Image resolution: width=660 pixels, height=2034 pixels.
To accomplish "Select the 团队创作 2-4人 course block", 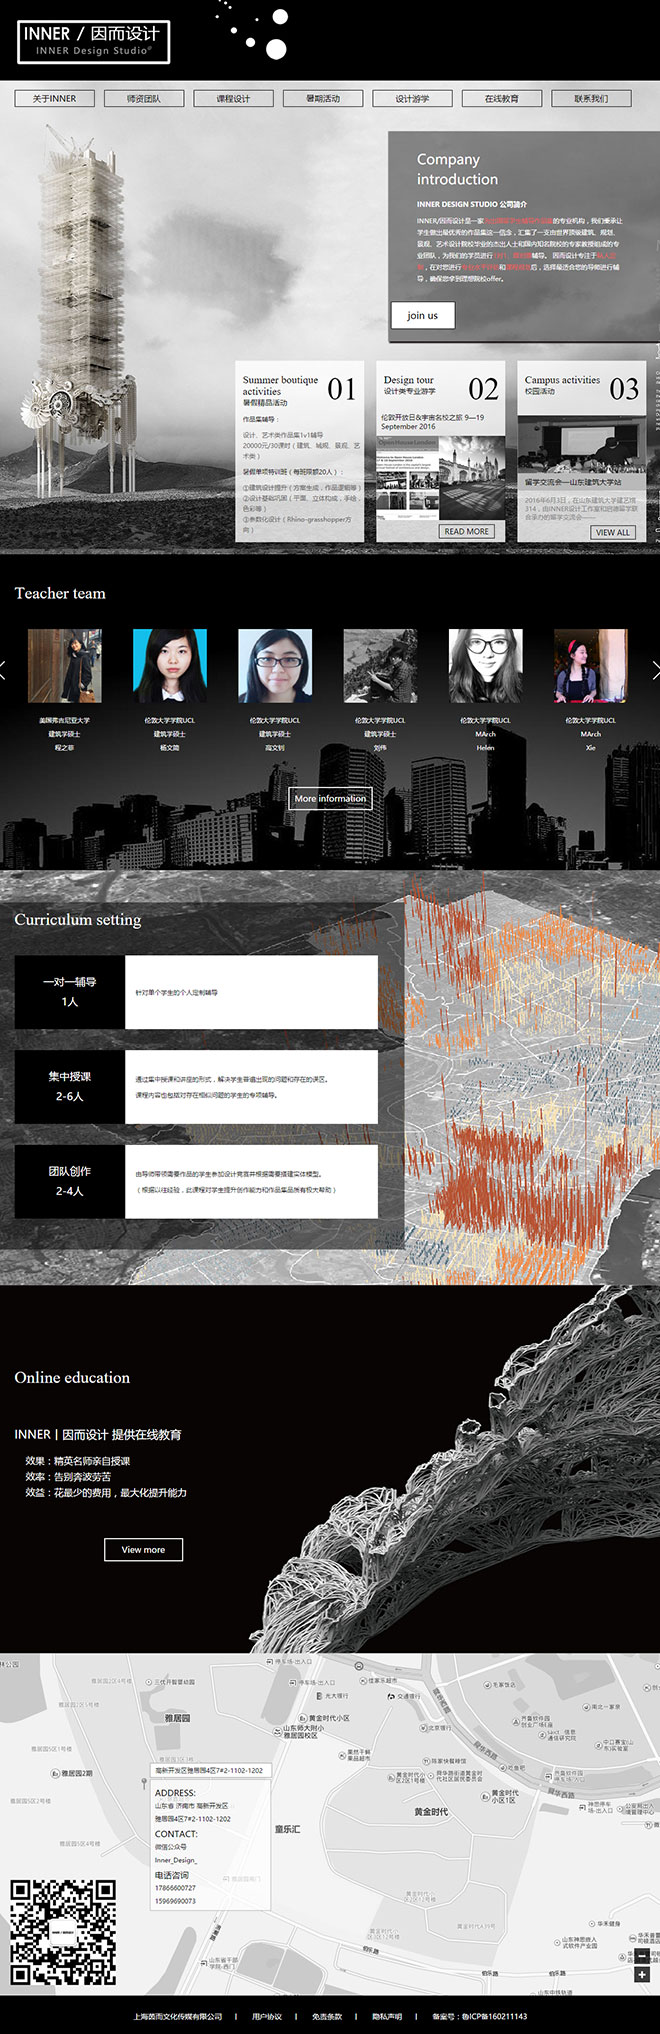I will [196, 1182].
